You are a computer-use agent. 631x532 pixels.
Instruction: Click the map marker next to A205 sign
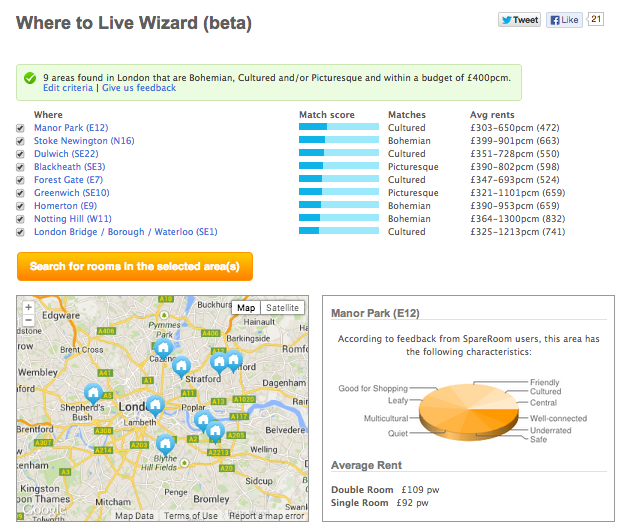coord(215,431)
